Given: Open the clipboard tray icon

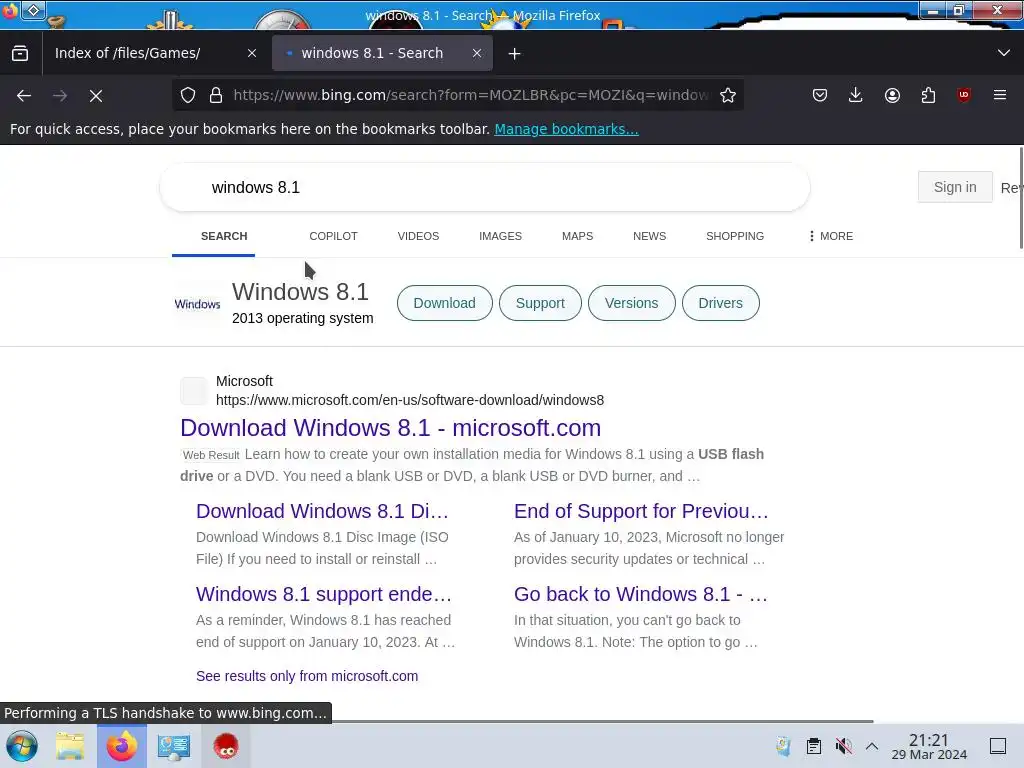Looking at the screenshot, I should (814, 746).
